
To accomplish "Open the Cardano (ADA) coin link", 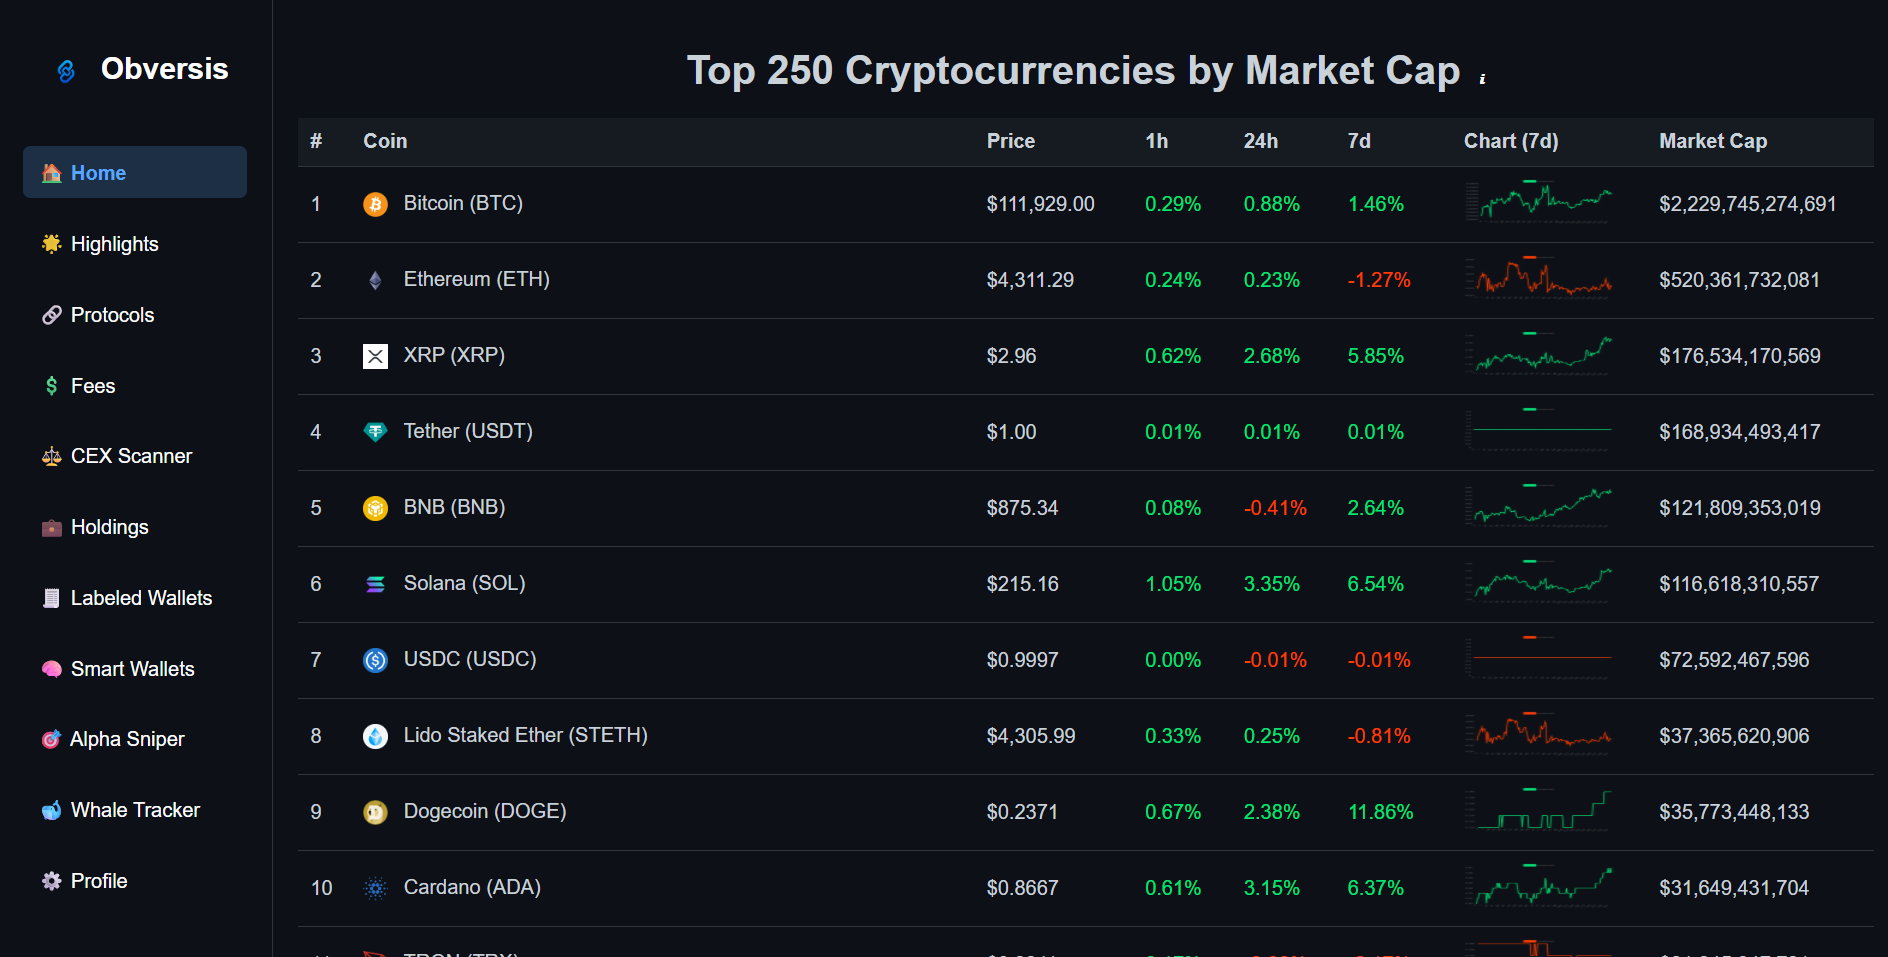I will tap(471, 887).
